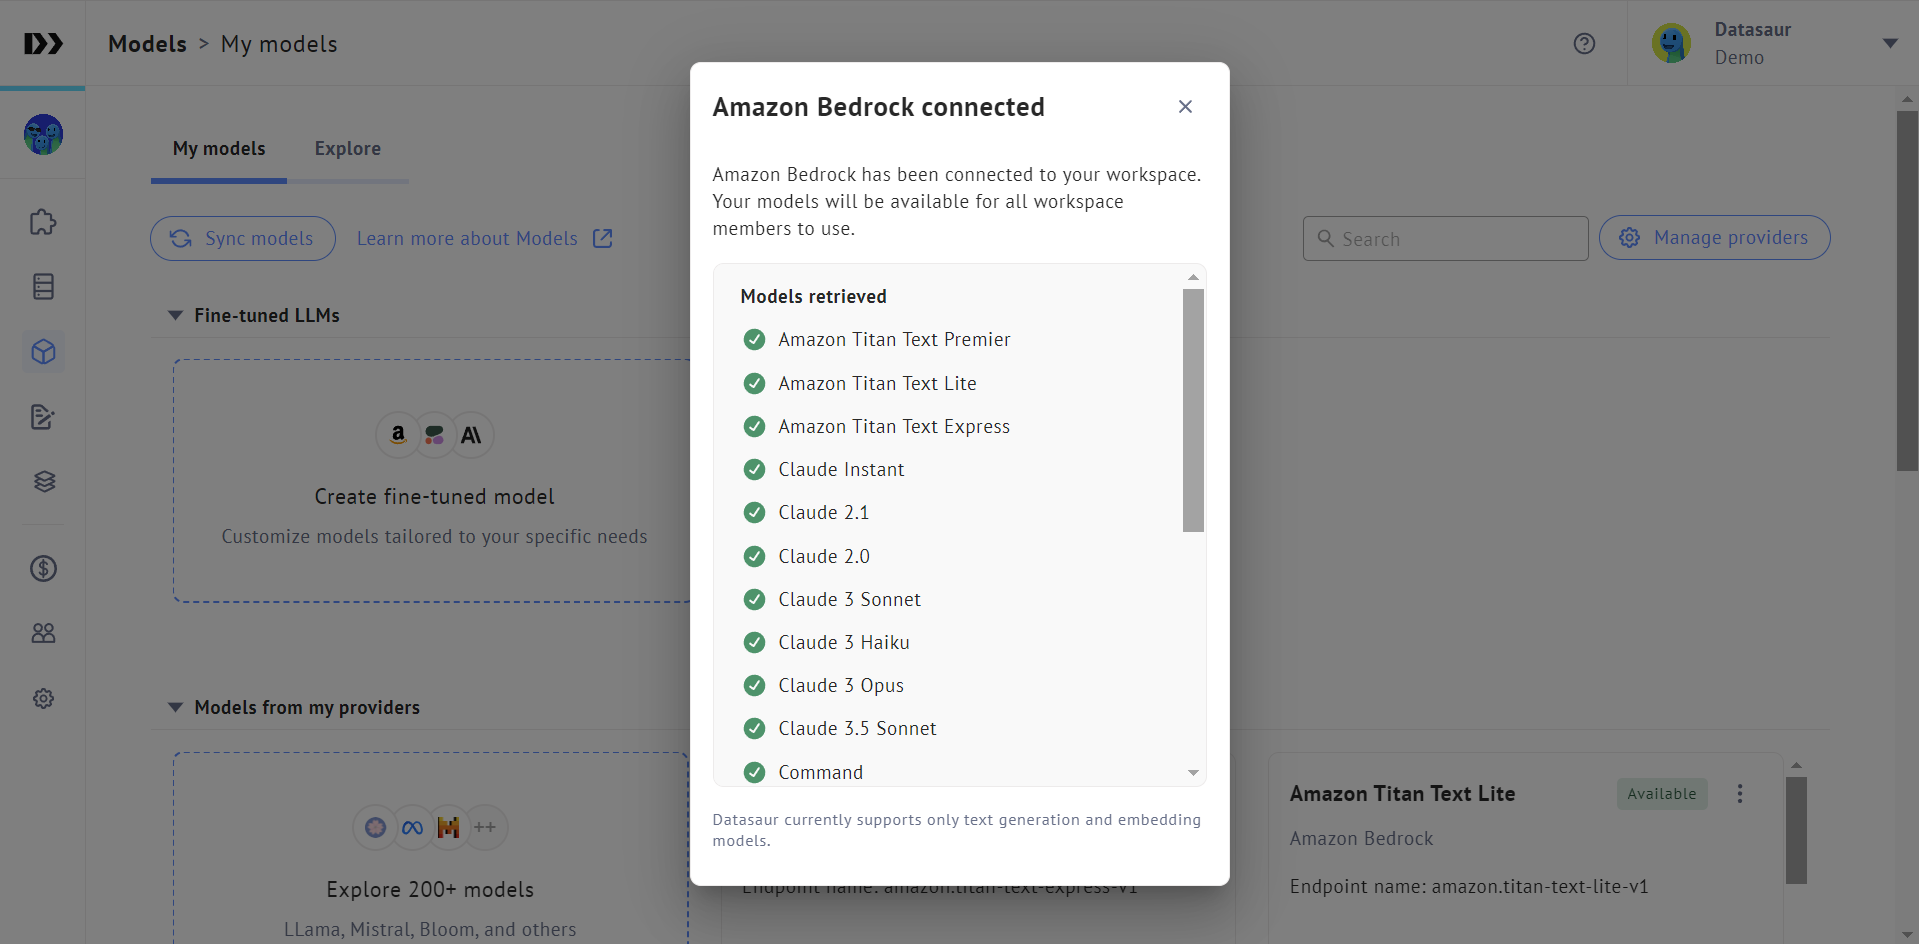Image resolution: width=1919 pixels, height=944 pixels.
Task: Open the billing dollar sidebar icon
Action: coord(43,569)
